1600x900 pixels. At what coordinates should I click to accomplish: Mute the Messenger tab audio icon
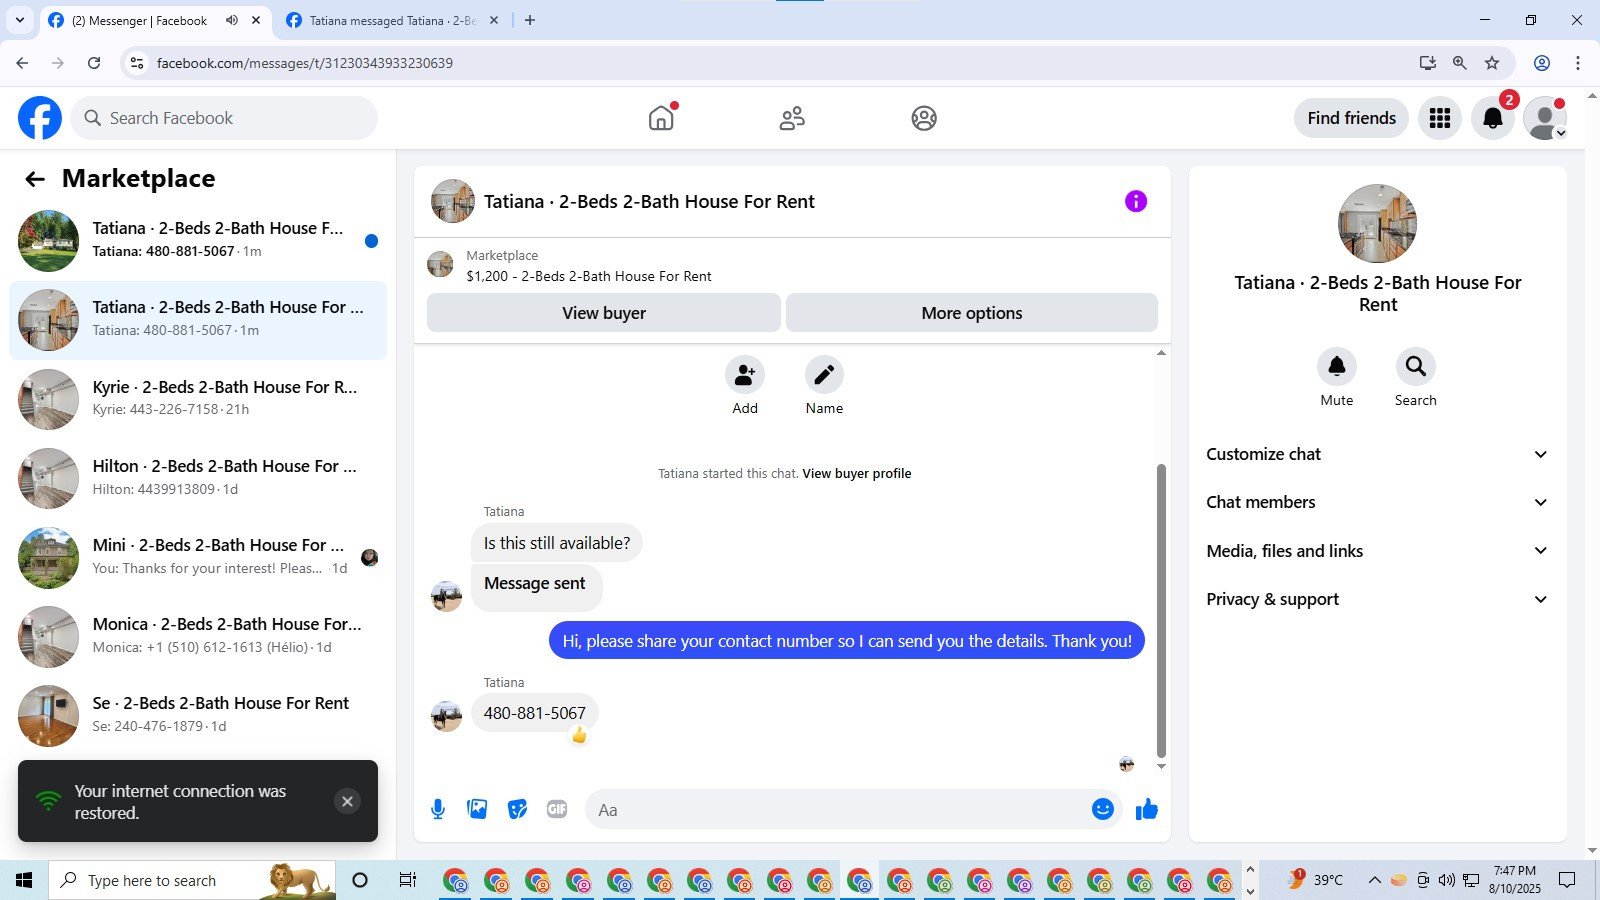(232, 20)
